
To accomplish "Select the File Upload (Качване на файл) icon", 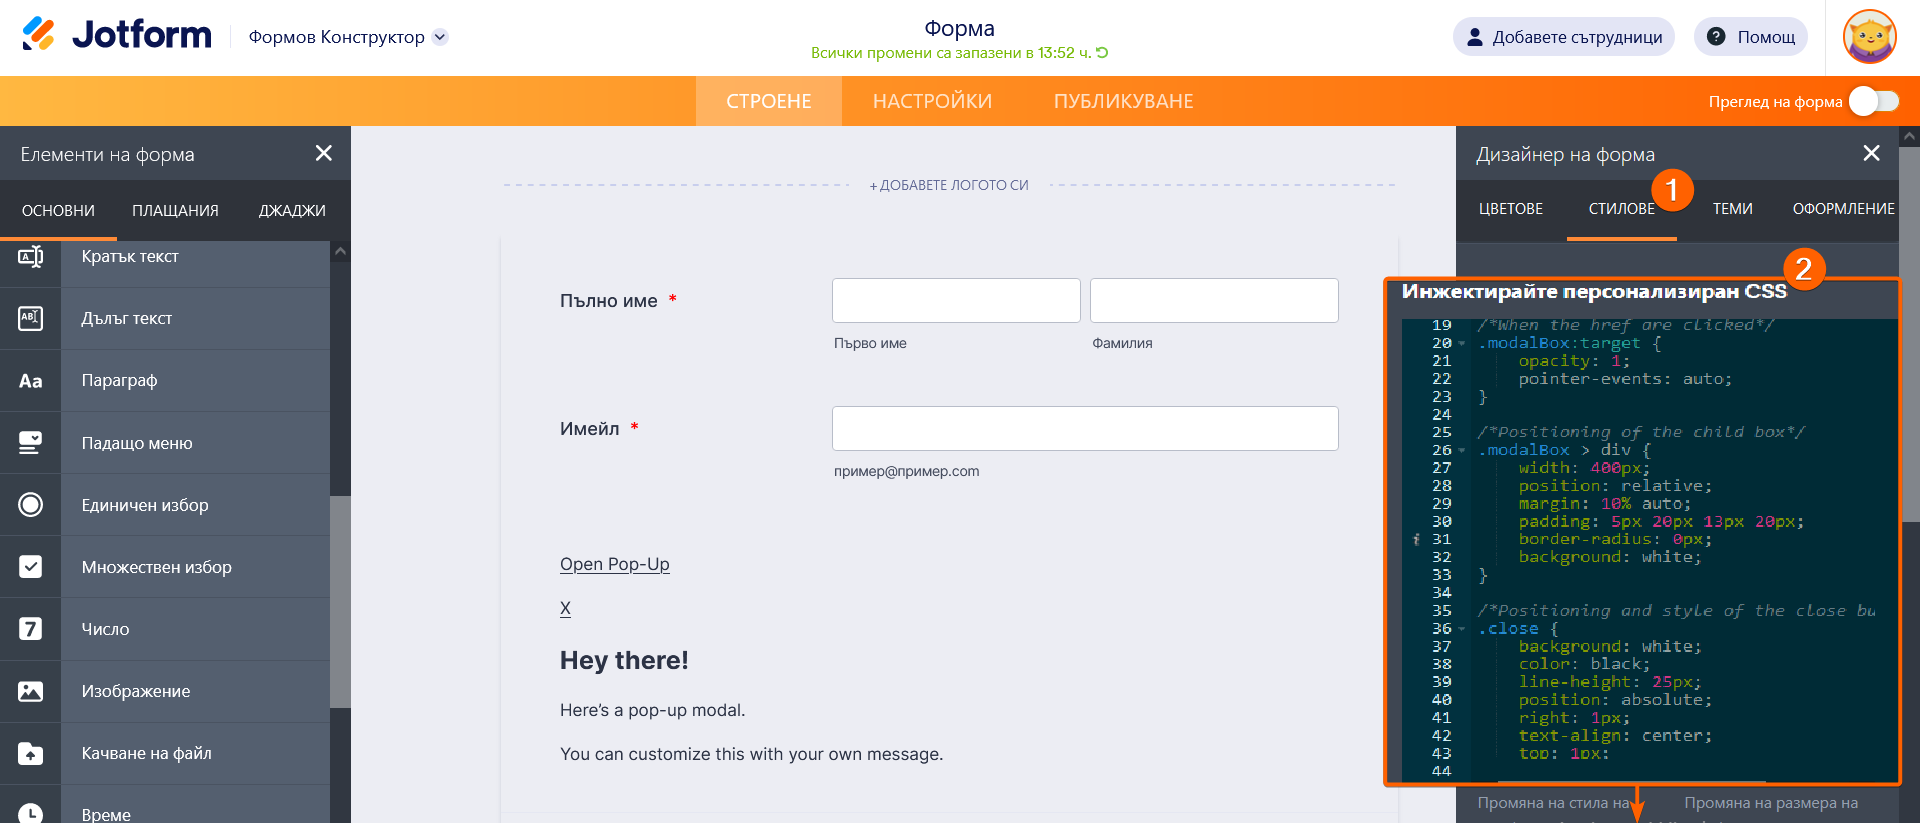I will (31, 753).
